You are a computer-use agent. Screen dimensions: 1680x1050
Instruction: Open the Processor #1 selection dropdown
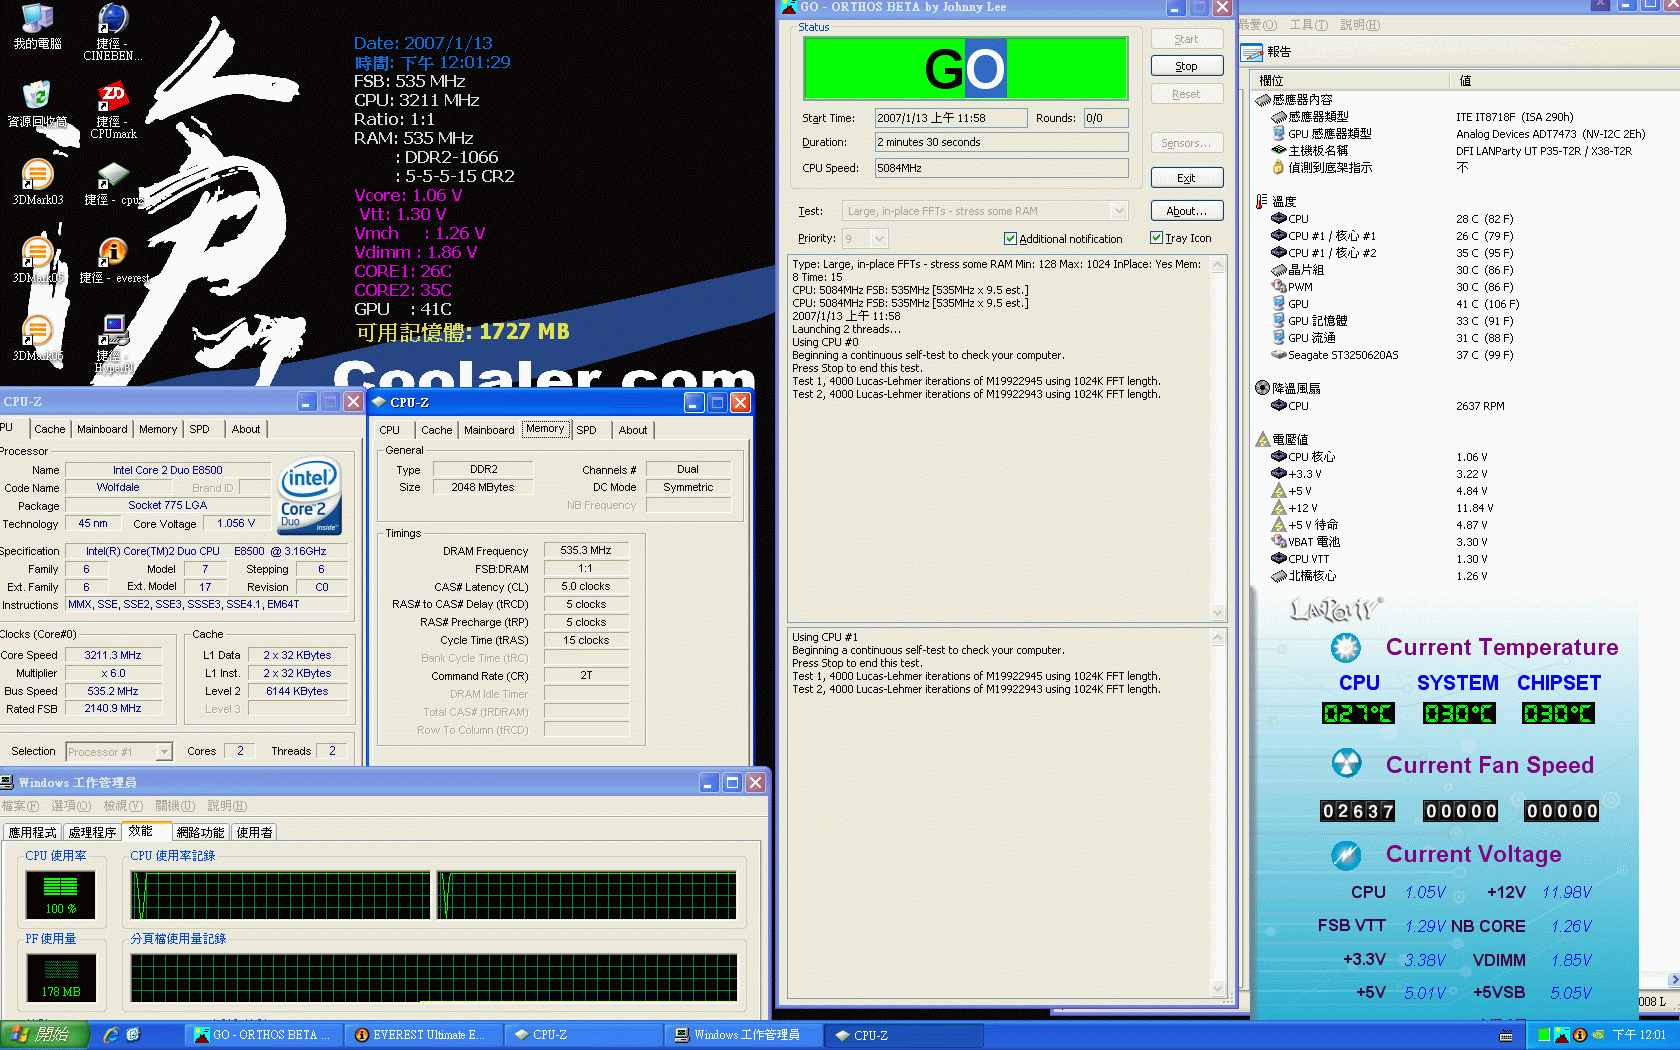165,752
